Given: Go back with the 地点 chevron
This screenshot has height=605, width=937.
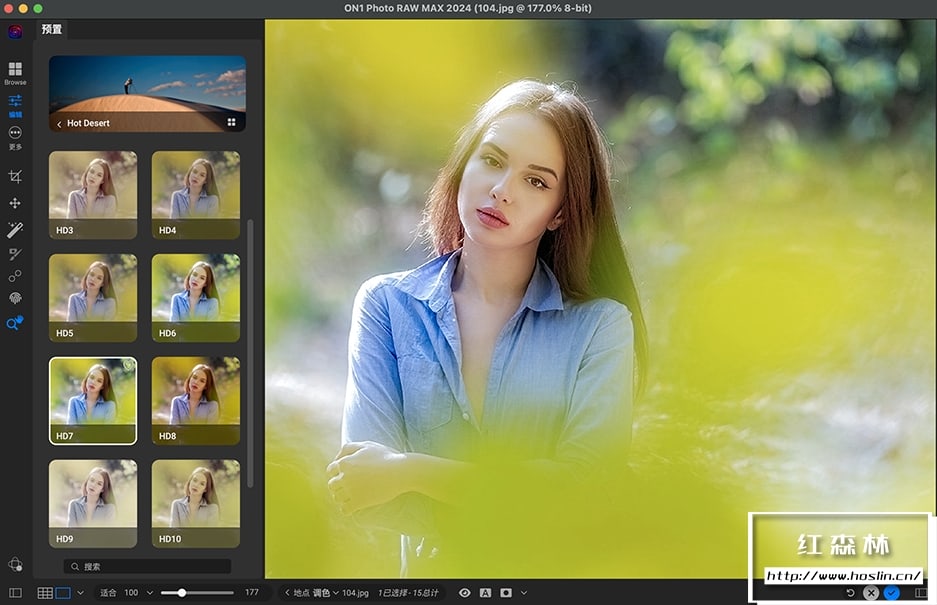Looking at the screenshot, I should [x=287, y=593].
